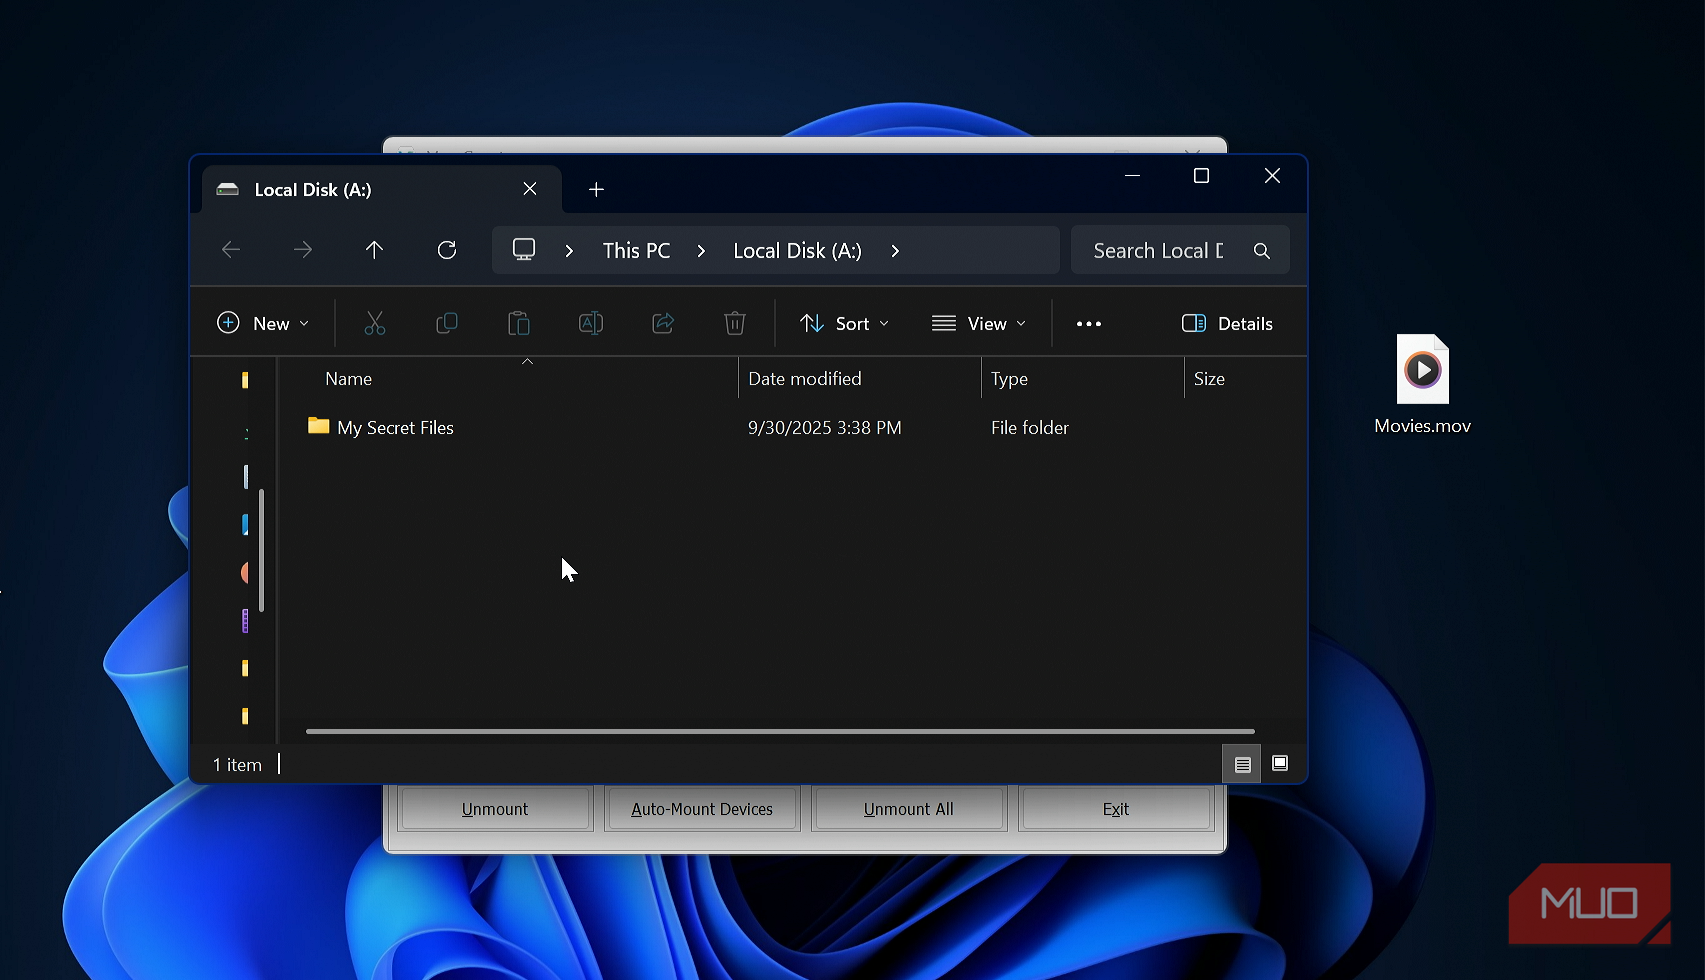The height and width of the screenshot is (980, 1705).
Task: Click the Delete trash icon
Action: (735, 323)
